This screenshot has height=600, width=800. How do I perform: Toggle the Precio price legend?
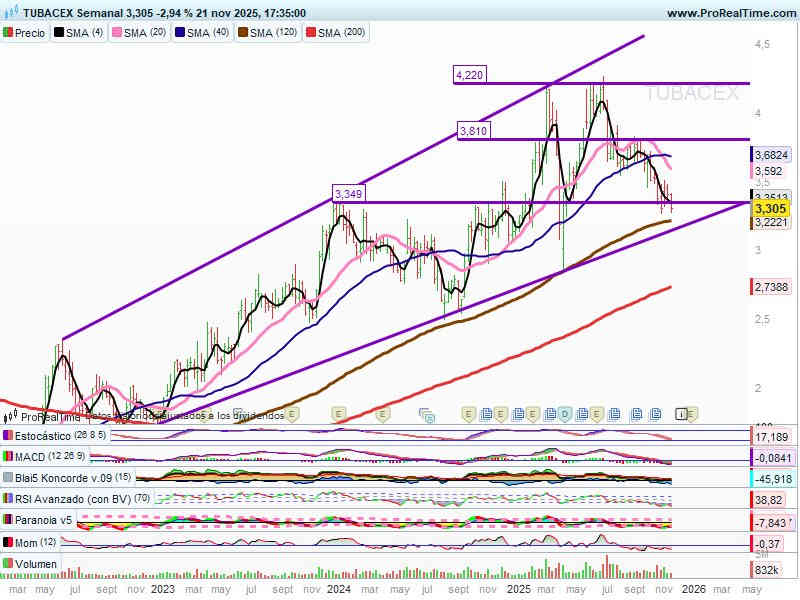pos(25,33)
